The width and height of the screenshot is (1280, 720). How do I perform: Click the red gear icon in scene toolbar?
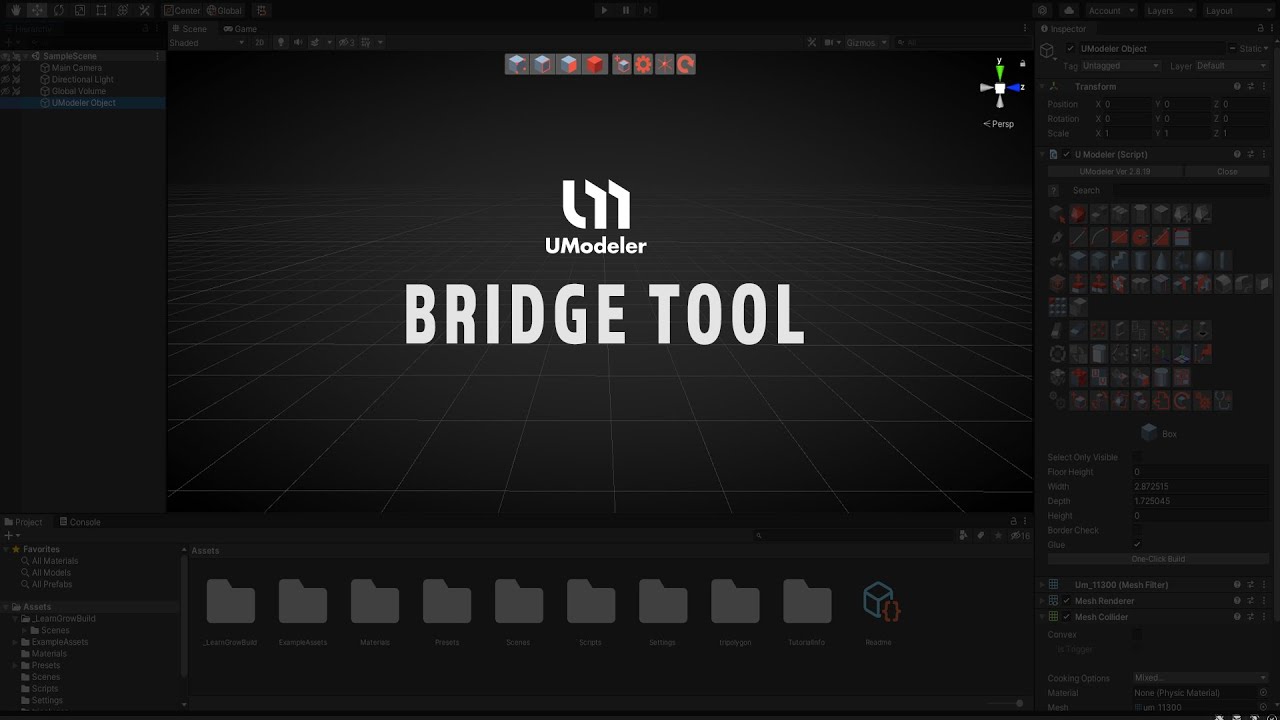[643, 64]
